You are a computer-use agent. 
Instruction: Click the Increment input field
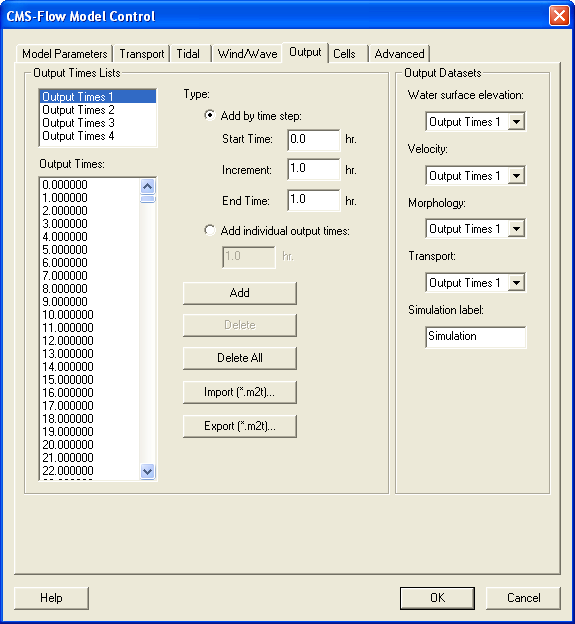point(314,169)
